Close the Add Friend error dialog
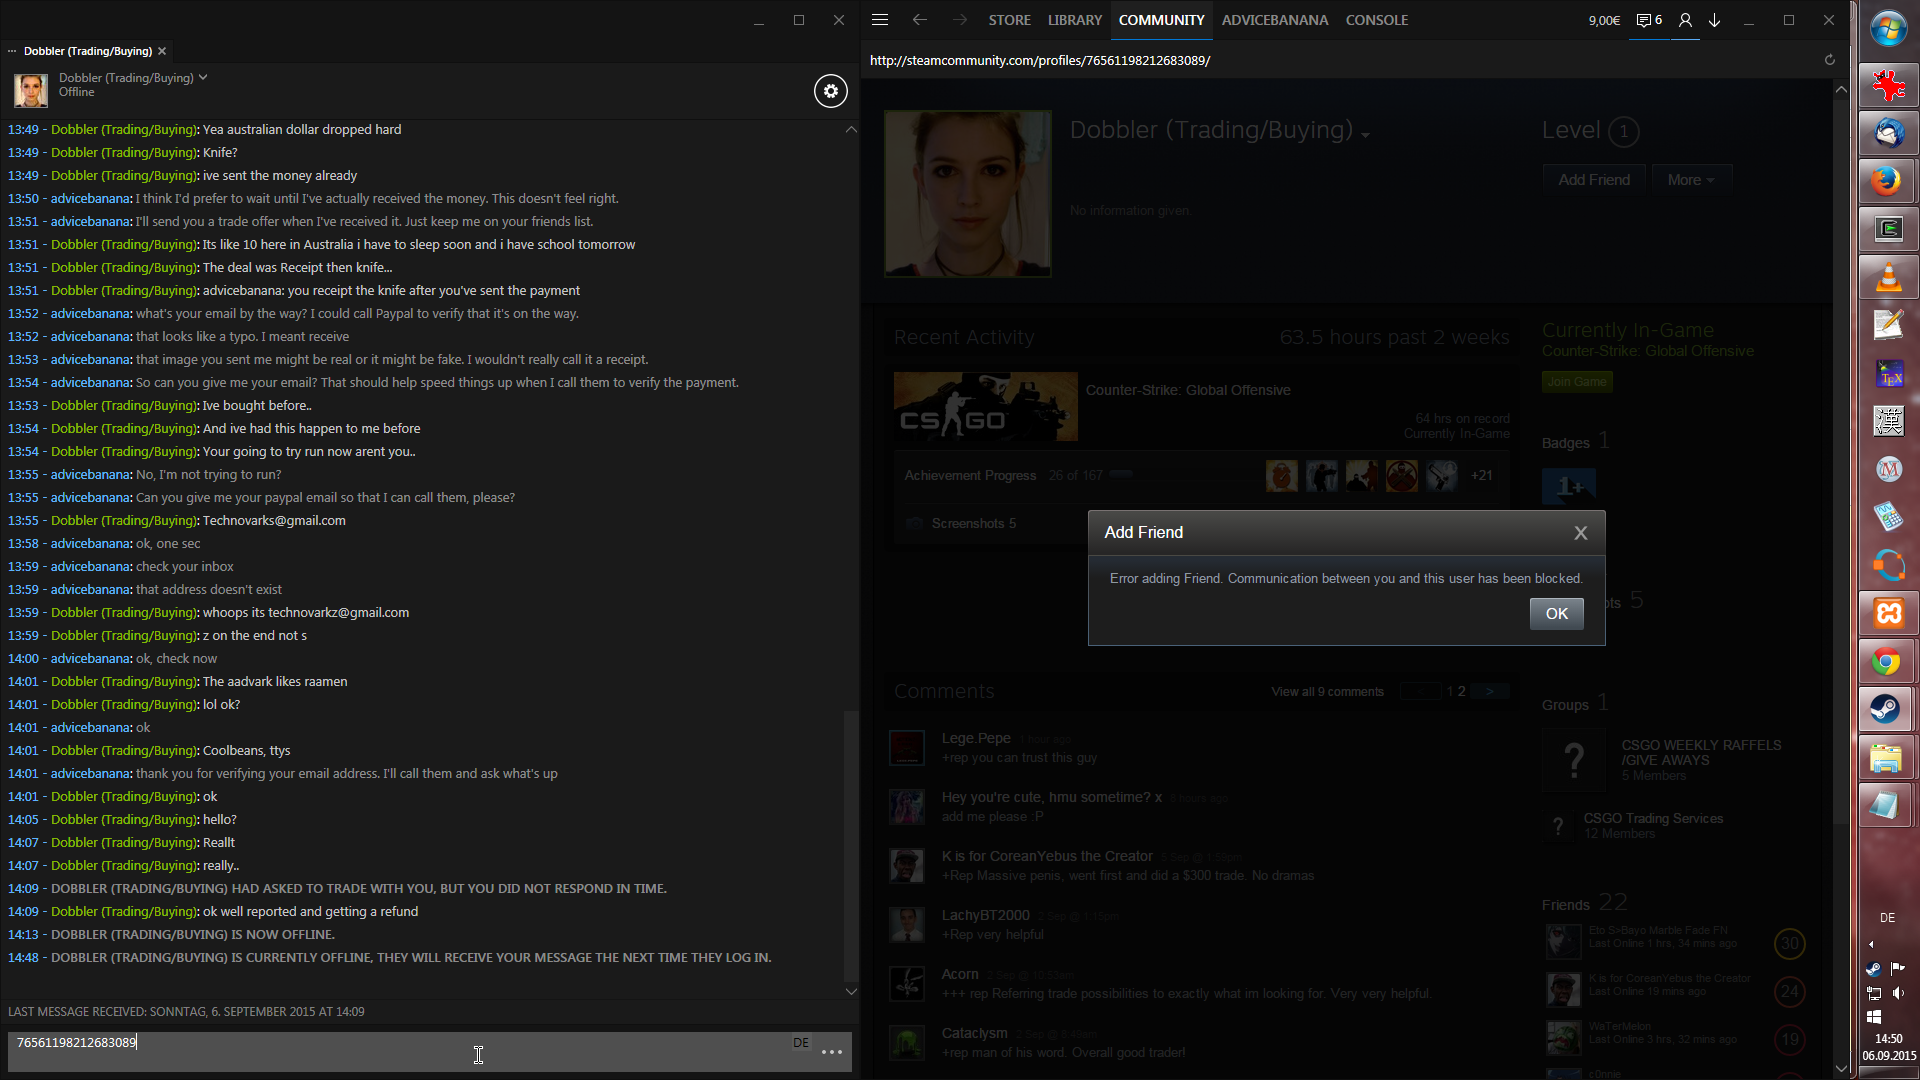The image size is (1920, 1080). (1581, 533)
